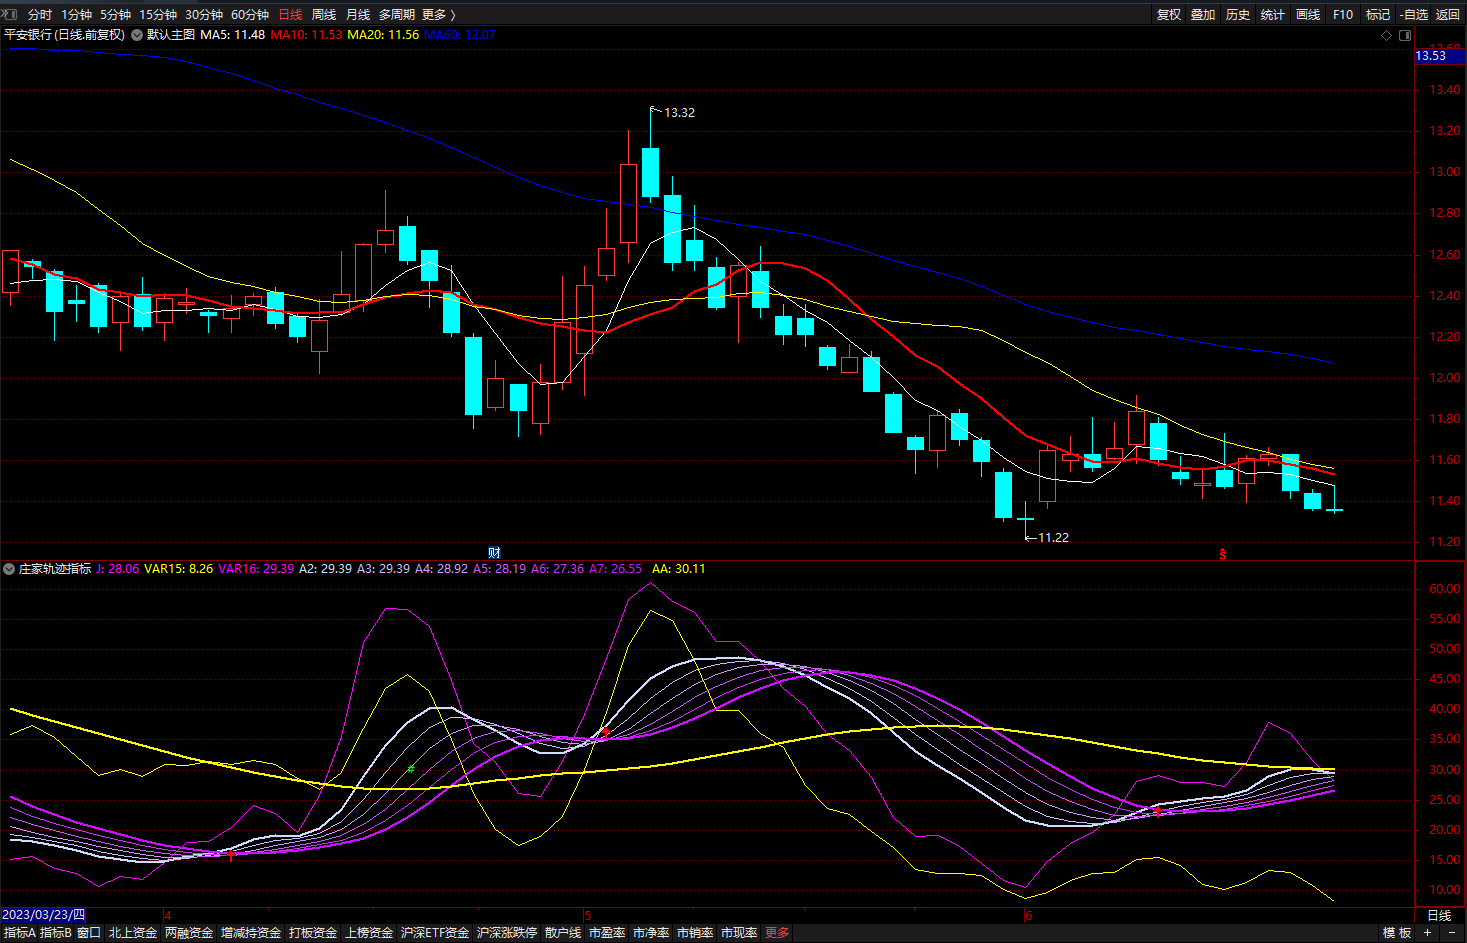Open the F10 company info button
The image size is (1467, 943).
click(1343, 14)
